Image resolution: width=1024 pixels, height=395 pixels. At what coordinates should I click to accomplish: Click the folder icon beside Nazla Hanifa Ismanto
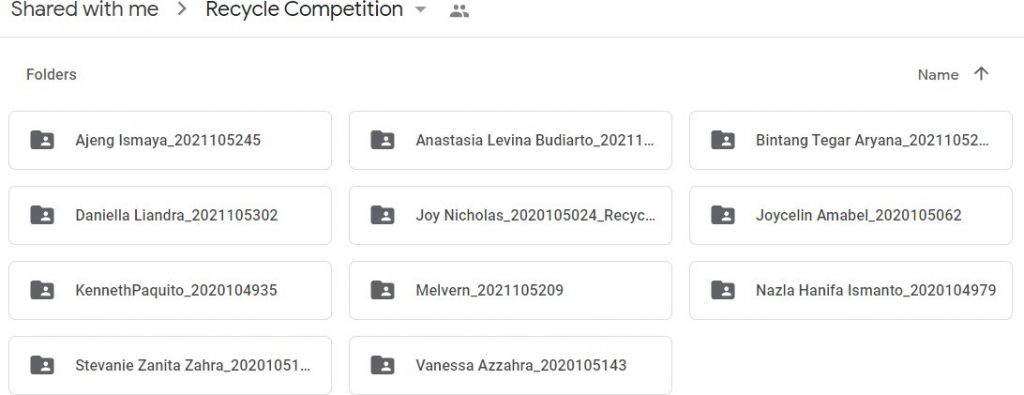click(x=723, y=291)
